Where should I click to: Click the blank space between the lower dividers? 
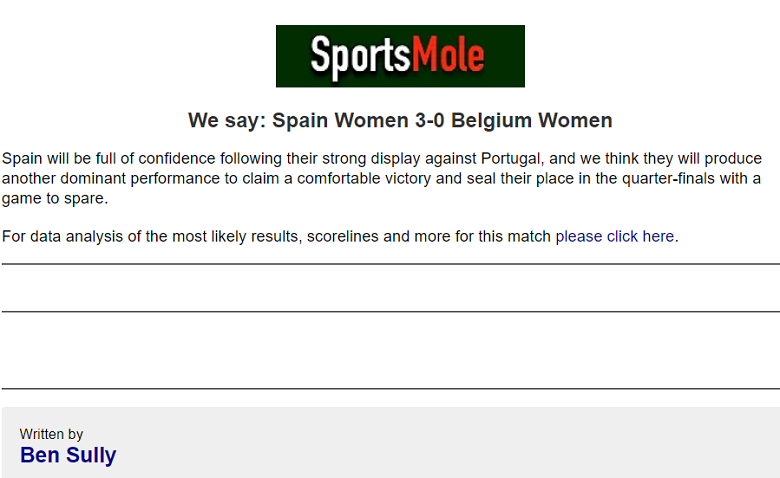pyautogui.click(x=390, y=350)
